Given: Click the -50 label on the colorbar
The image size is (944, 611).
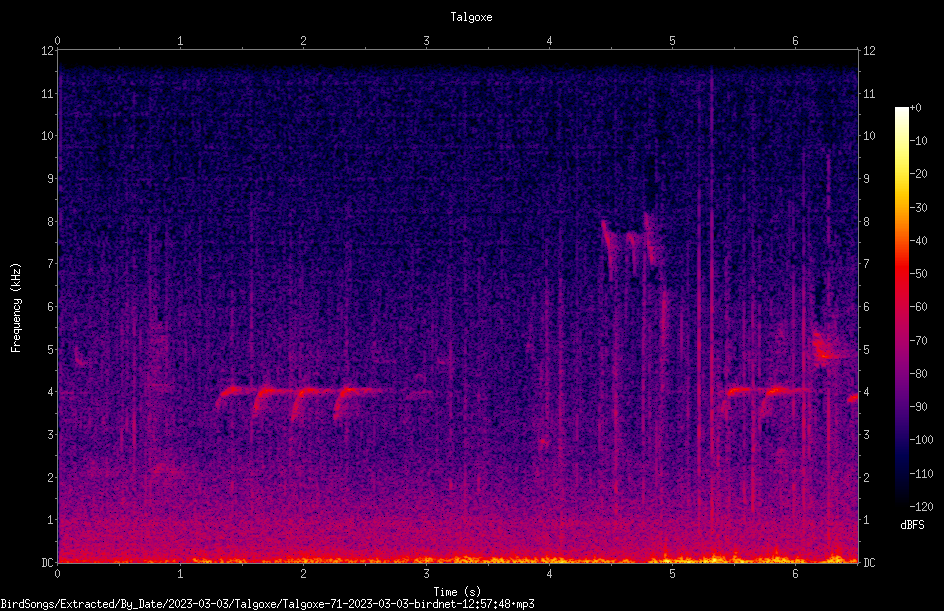Looking at the screenshot, I should pos(919,273).
